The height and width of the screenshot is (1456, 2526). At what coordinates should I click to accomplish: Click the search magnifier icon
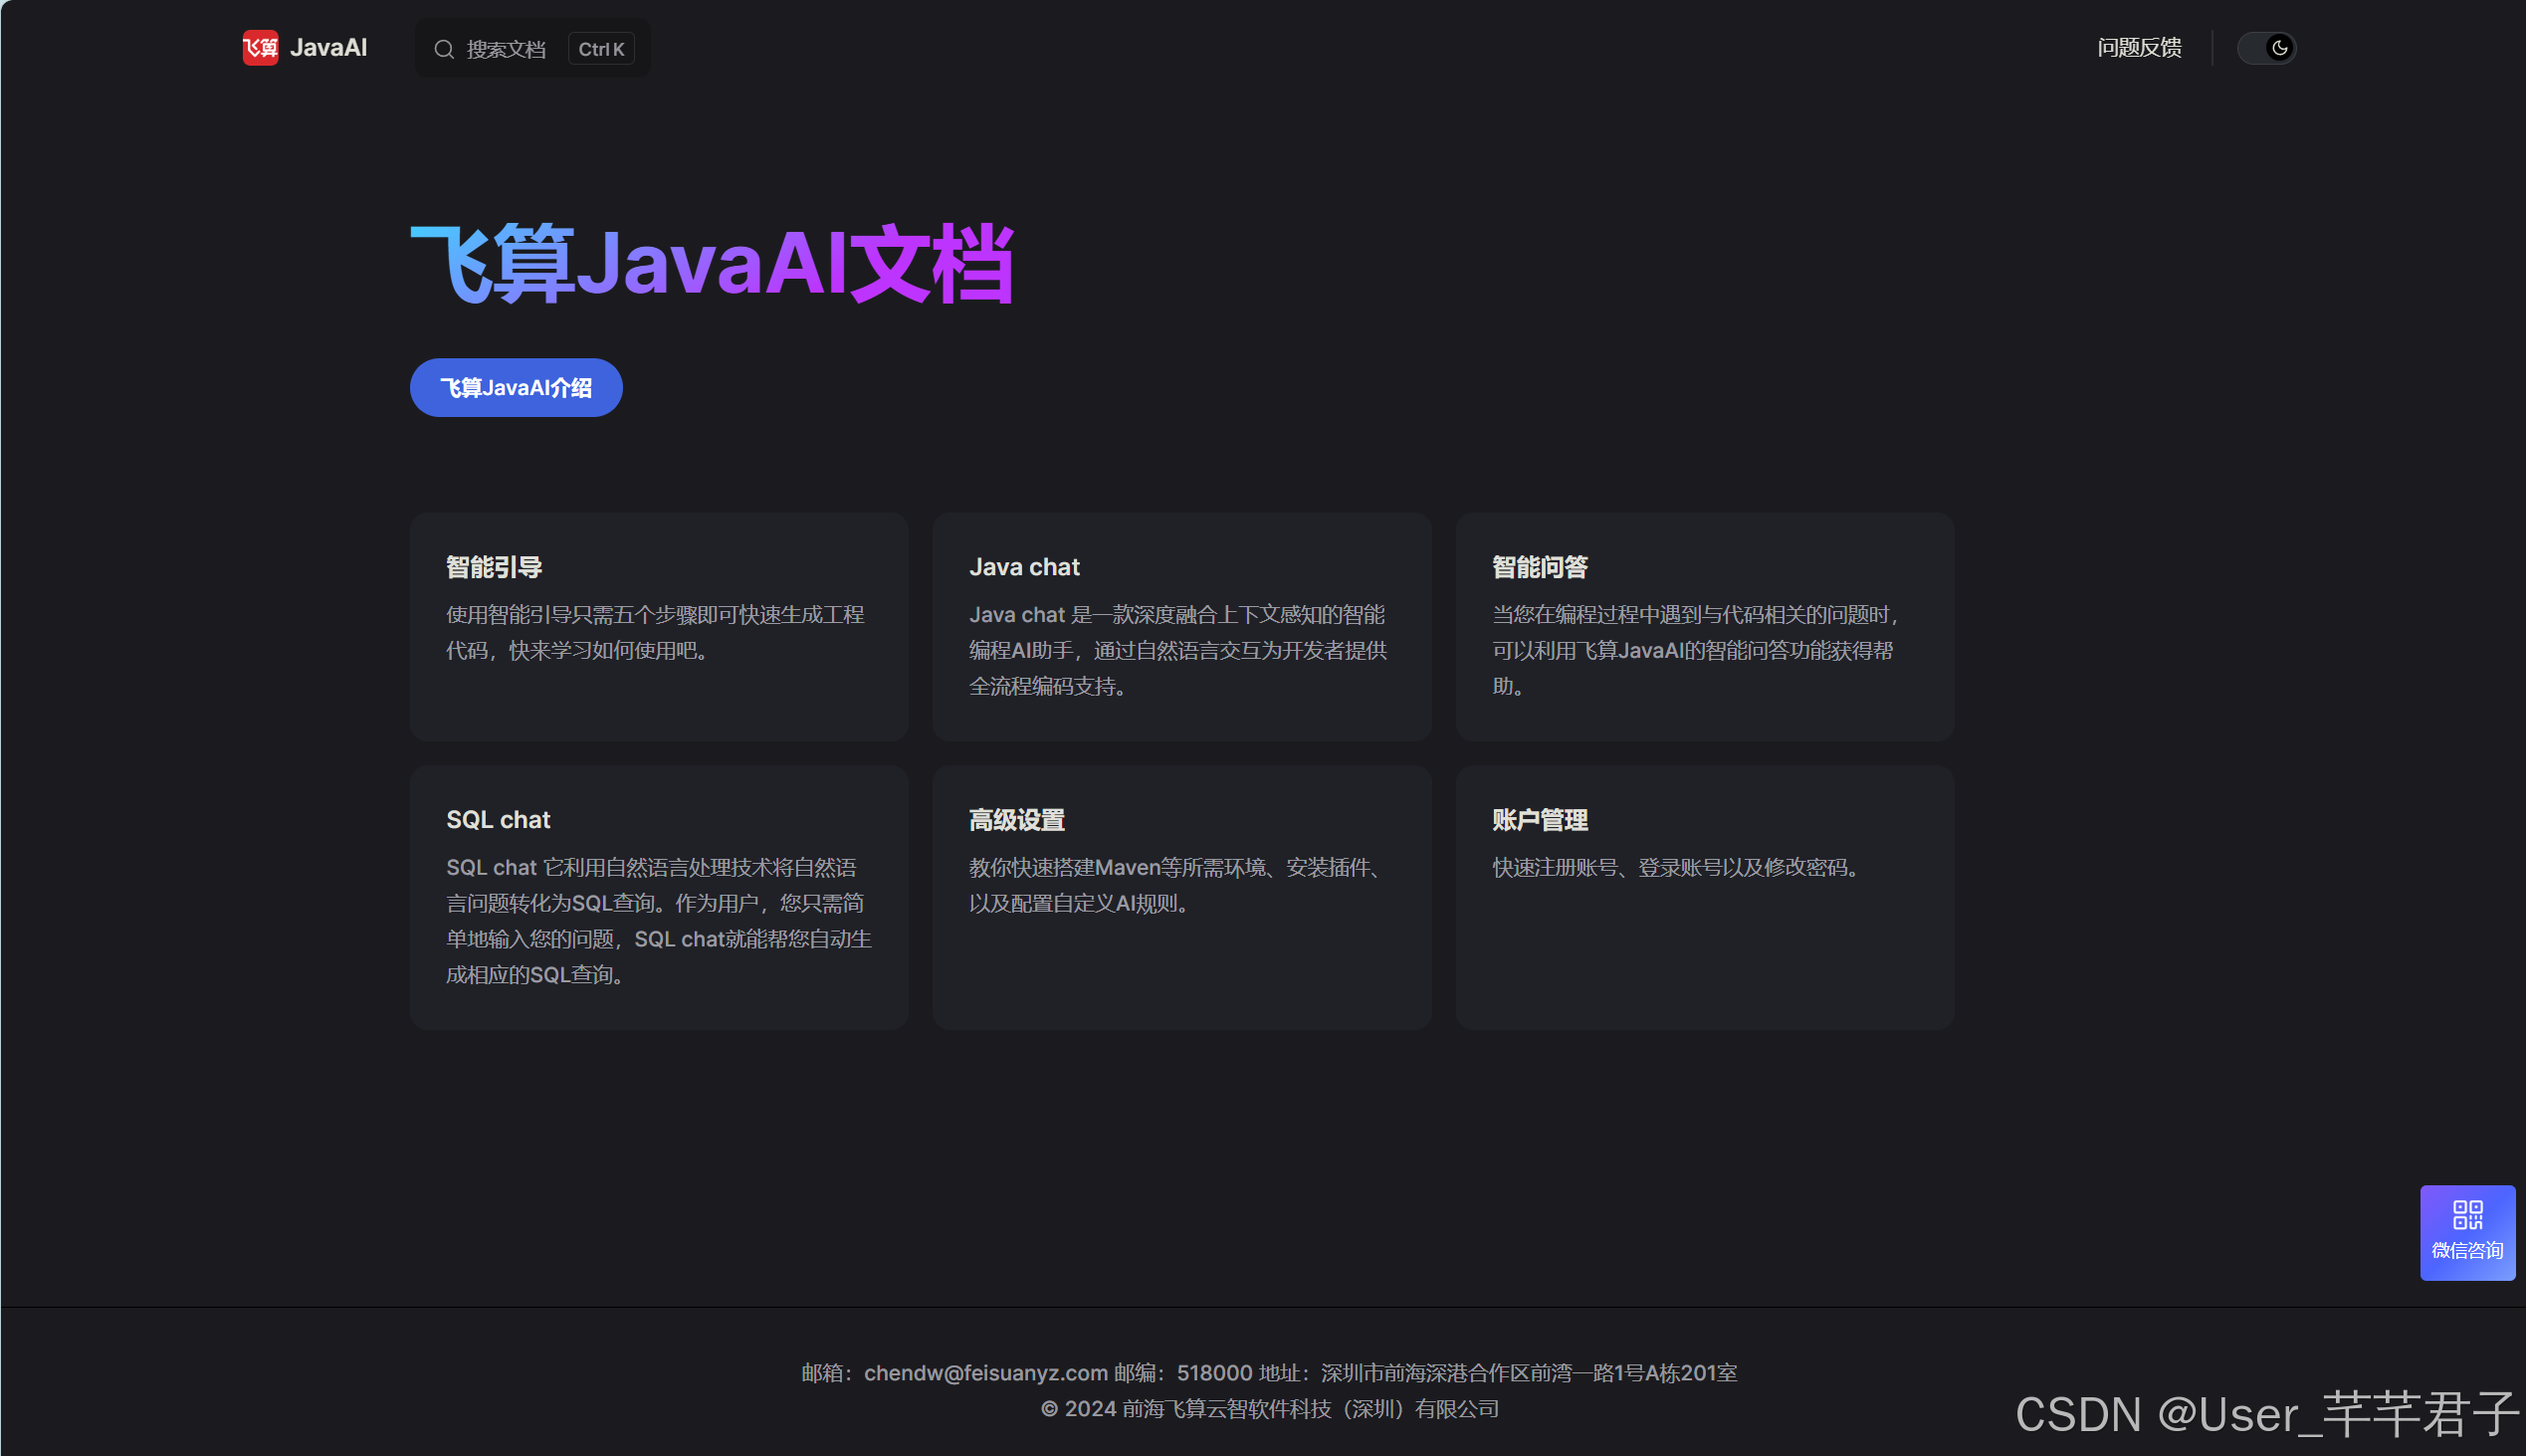coord(444,49)
